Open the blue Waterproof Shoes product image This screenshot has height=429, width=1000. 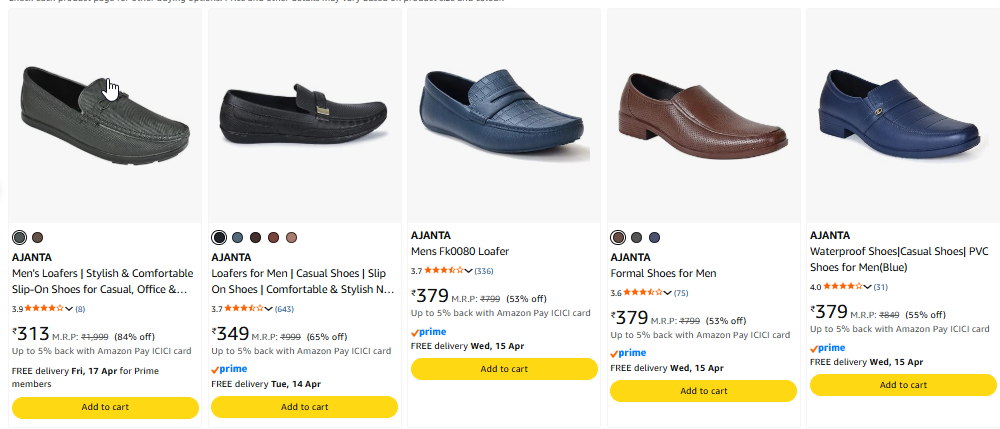(x=902, y=110)
